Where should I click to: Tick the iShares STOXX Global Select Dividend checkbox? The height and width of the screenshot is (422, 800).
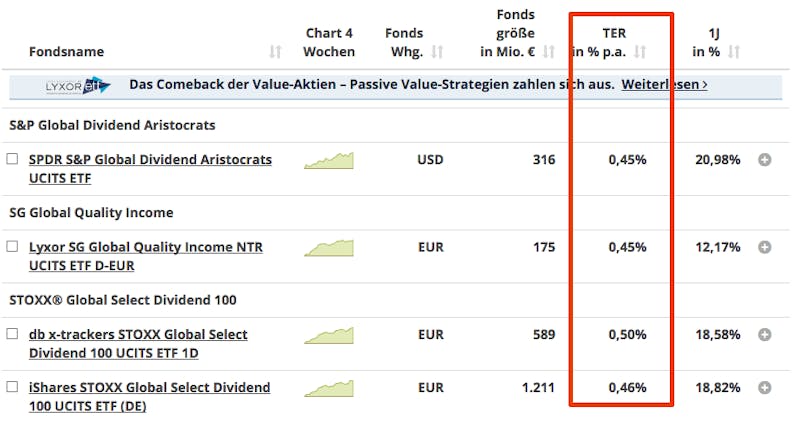pos(12,387)
